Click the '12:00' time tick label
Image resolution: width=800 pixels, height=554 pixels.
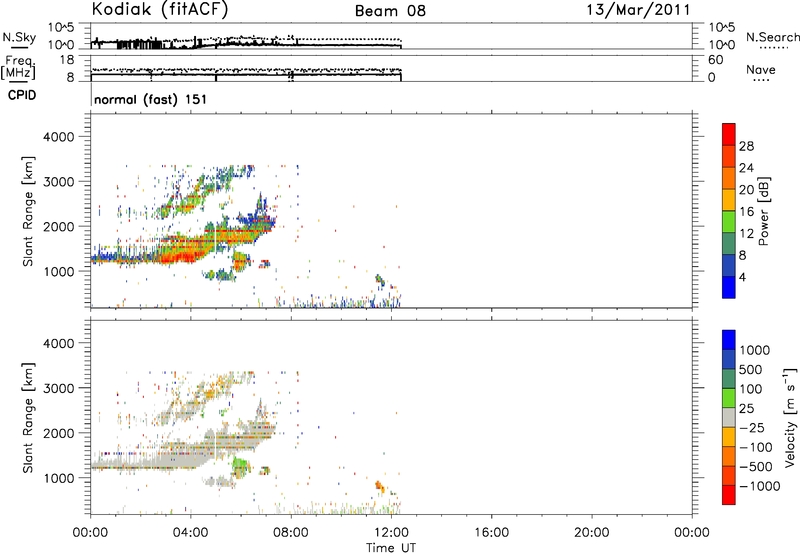(391, 533)
